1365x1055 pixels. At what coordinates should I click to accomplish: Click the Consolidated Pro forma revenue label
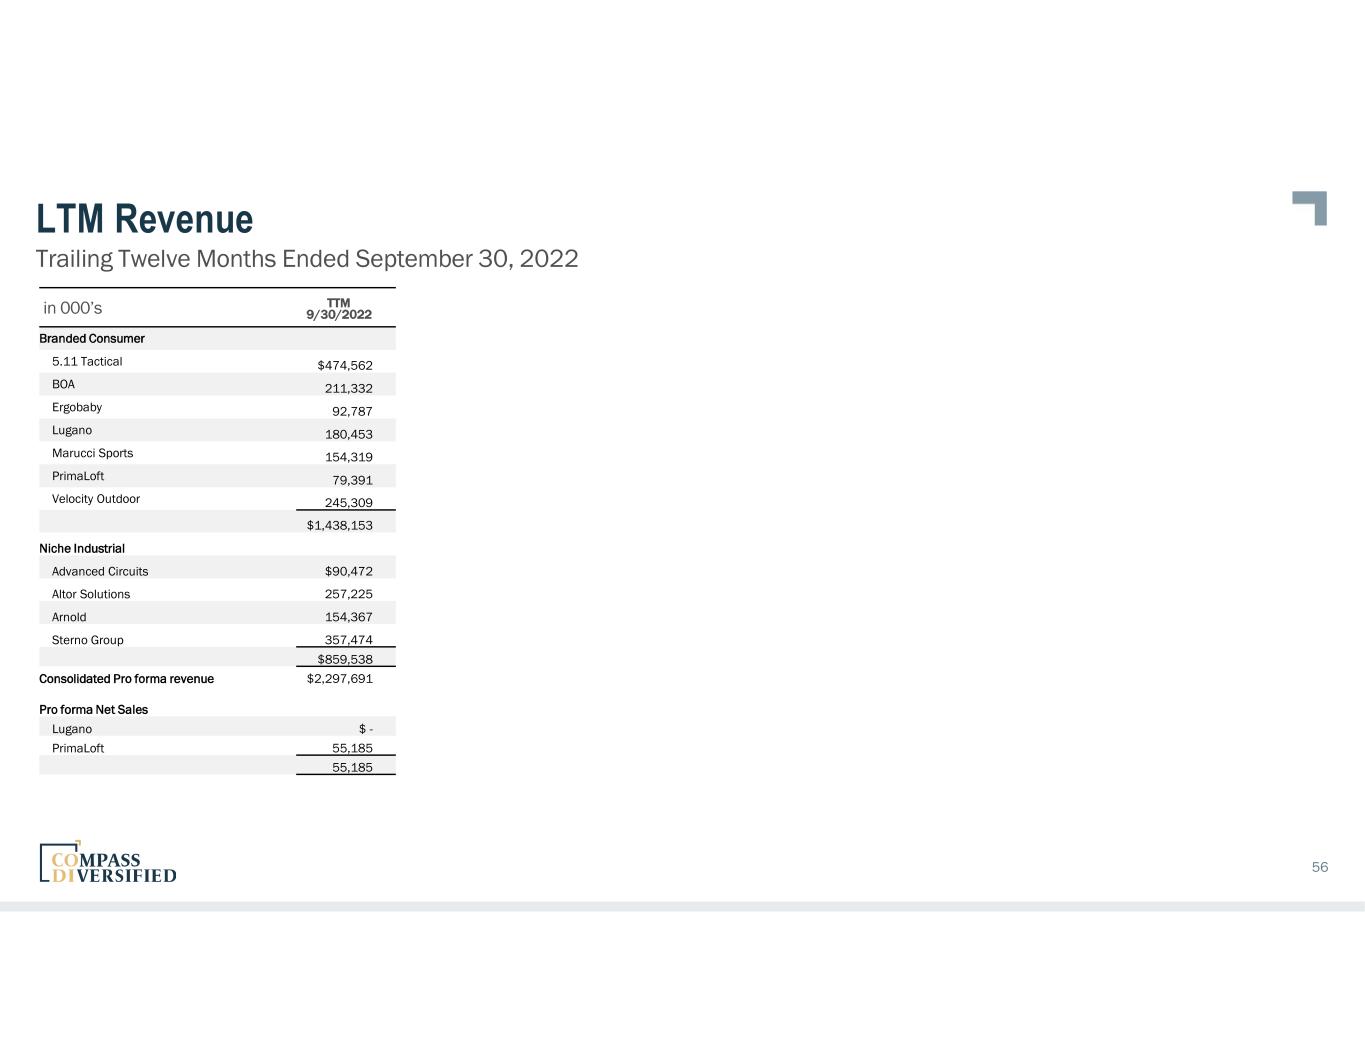(x=126, y=679)
